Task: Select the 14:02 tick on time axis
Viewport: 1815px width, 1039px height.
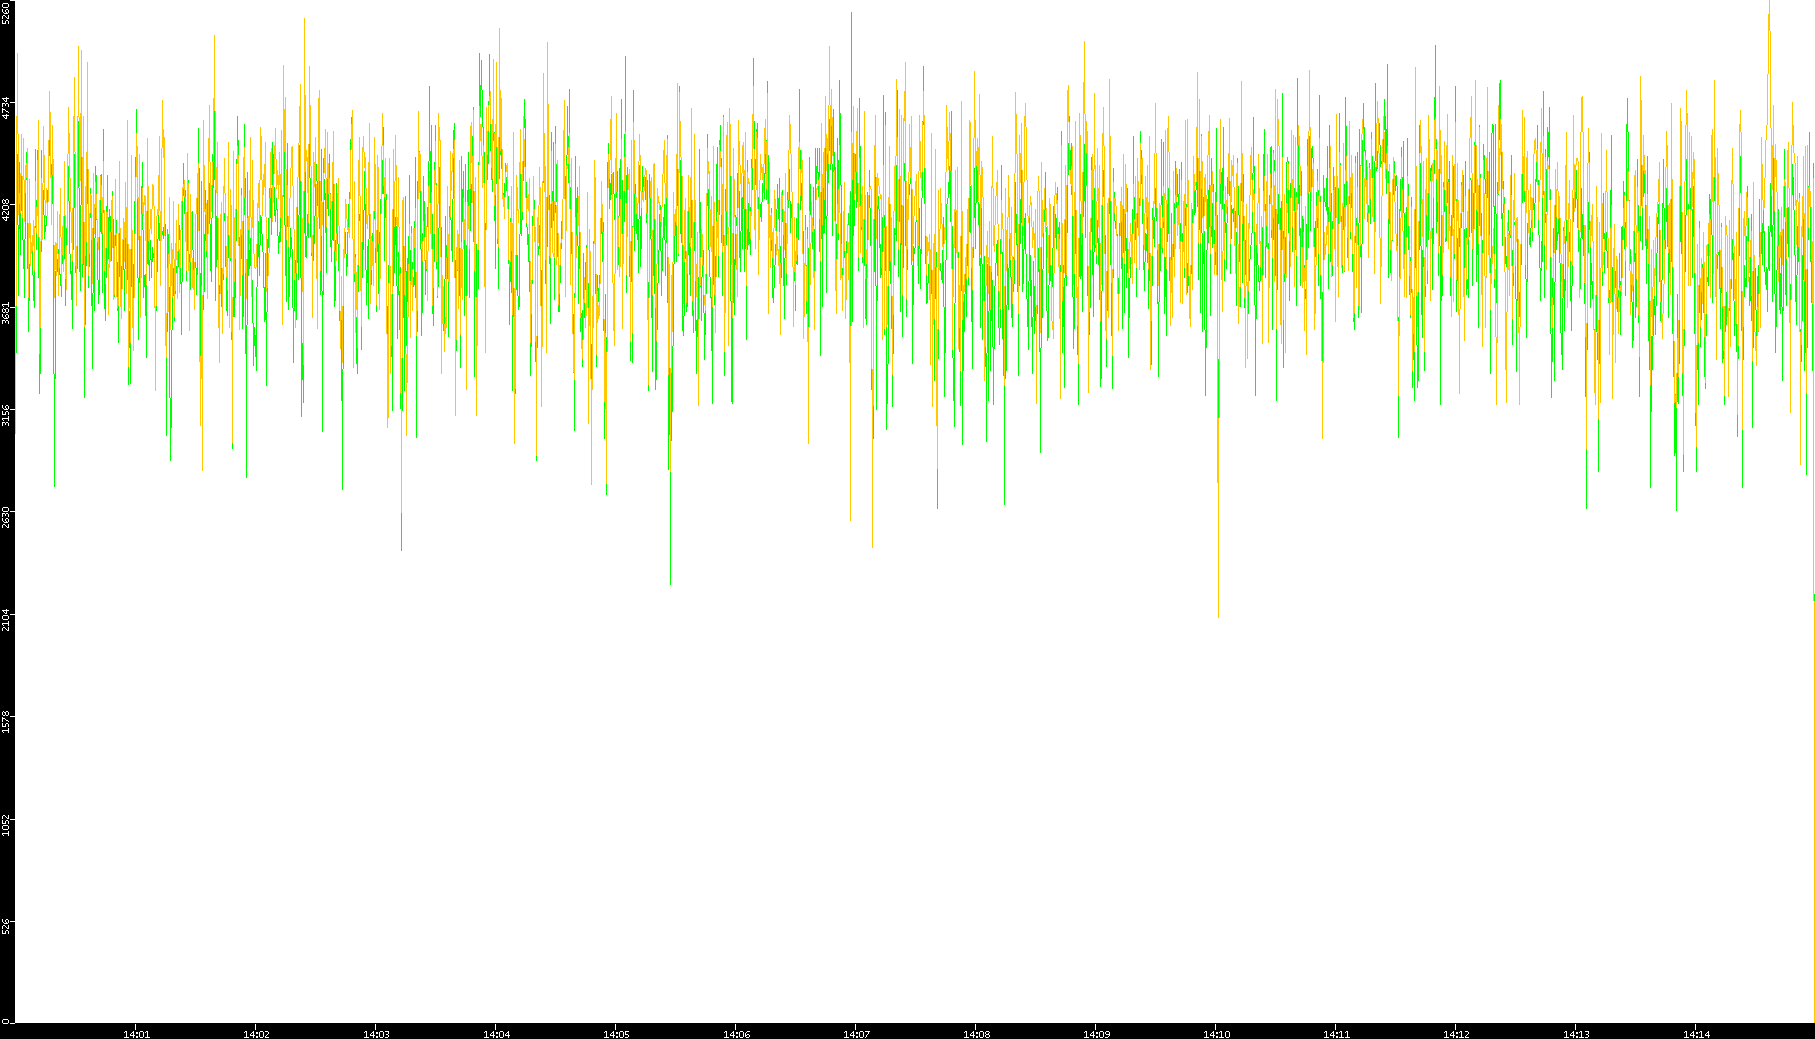Action: coord(256,1034)
